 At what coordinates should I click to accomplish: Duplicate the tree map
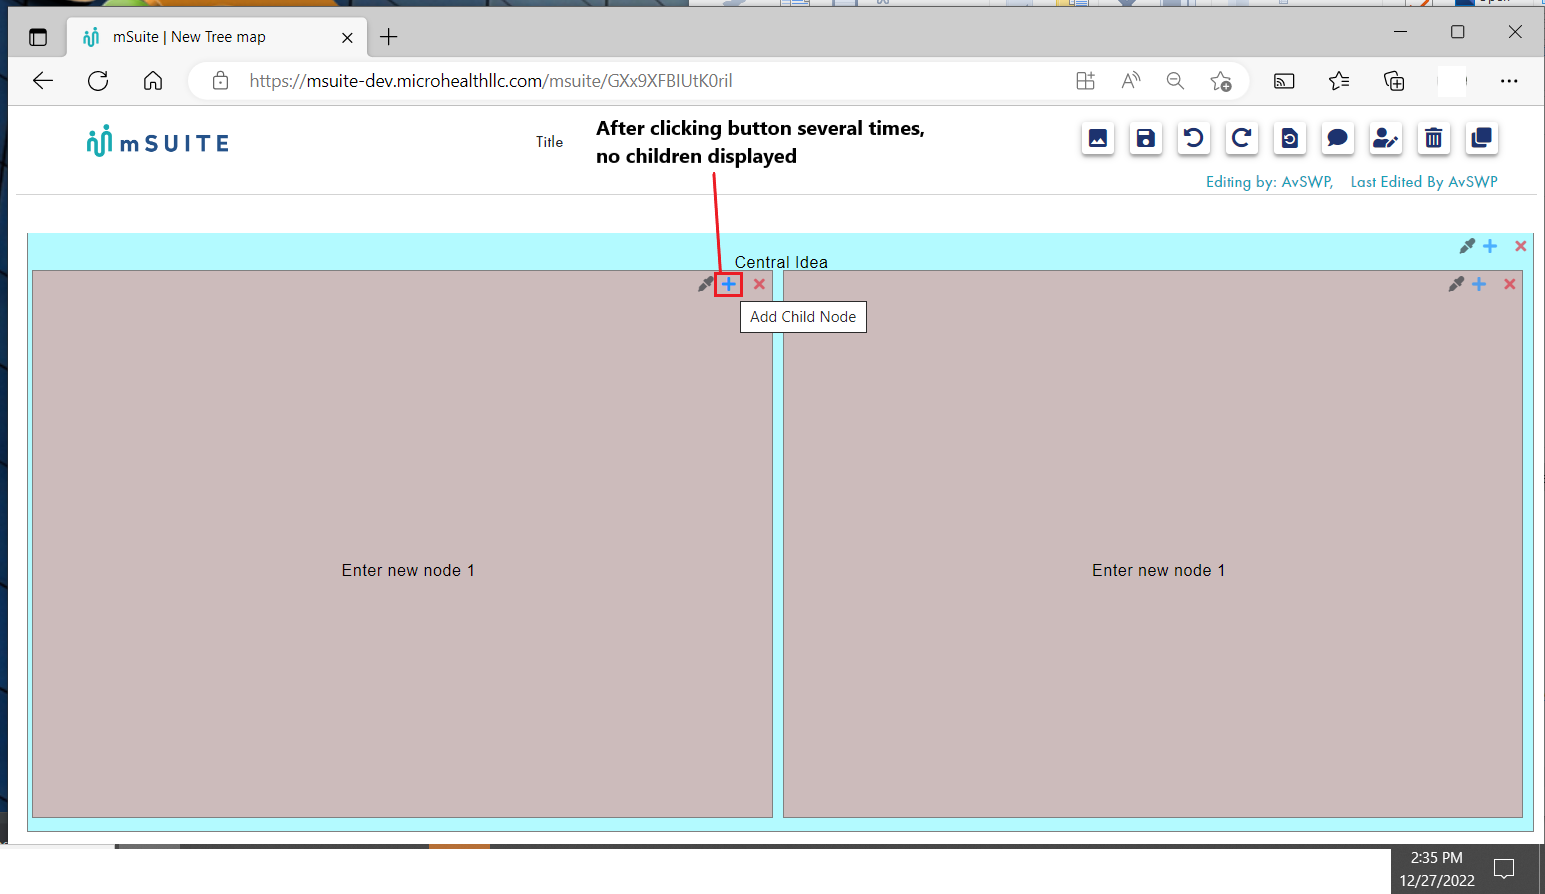[x=1481, y=139]
